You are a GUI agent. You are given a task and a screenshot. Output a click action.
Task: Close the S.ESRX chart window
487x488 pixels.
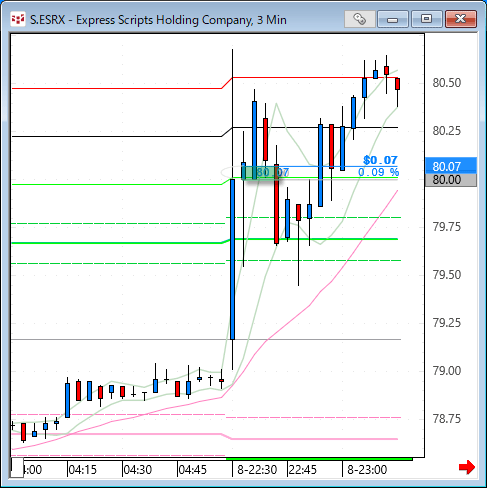click(461, 19)
